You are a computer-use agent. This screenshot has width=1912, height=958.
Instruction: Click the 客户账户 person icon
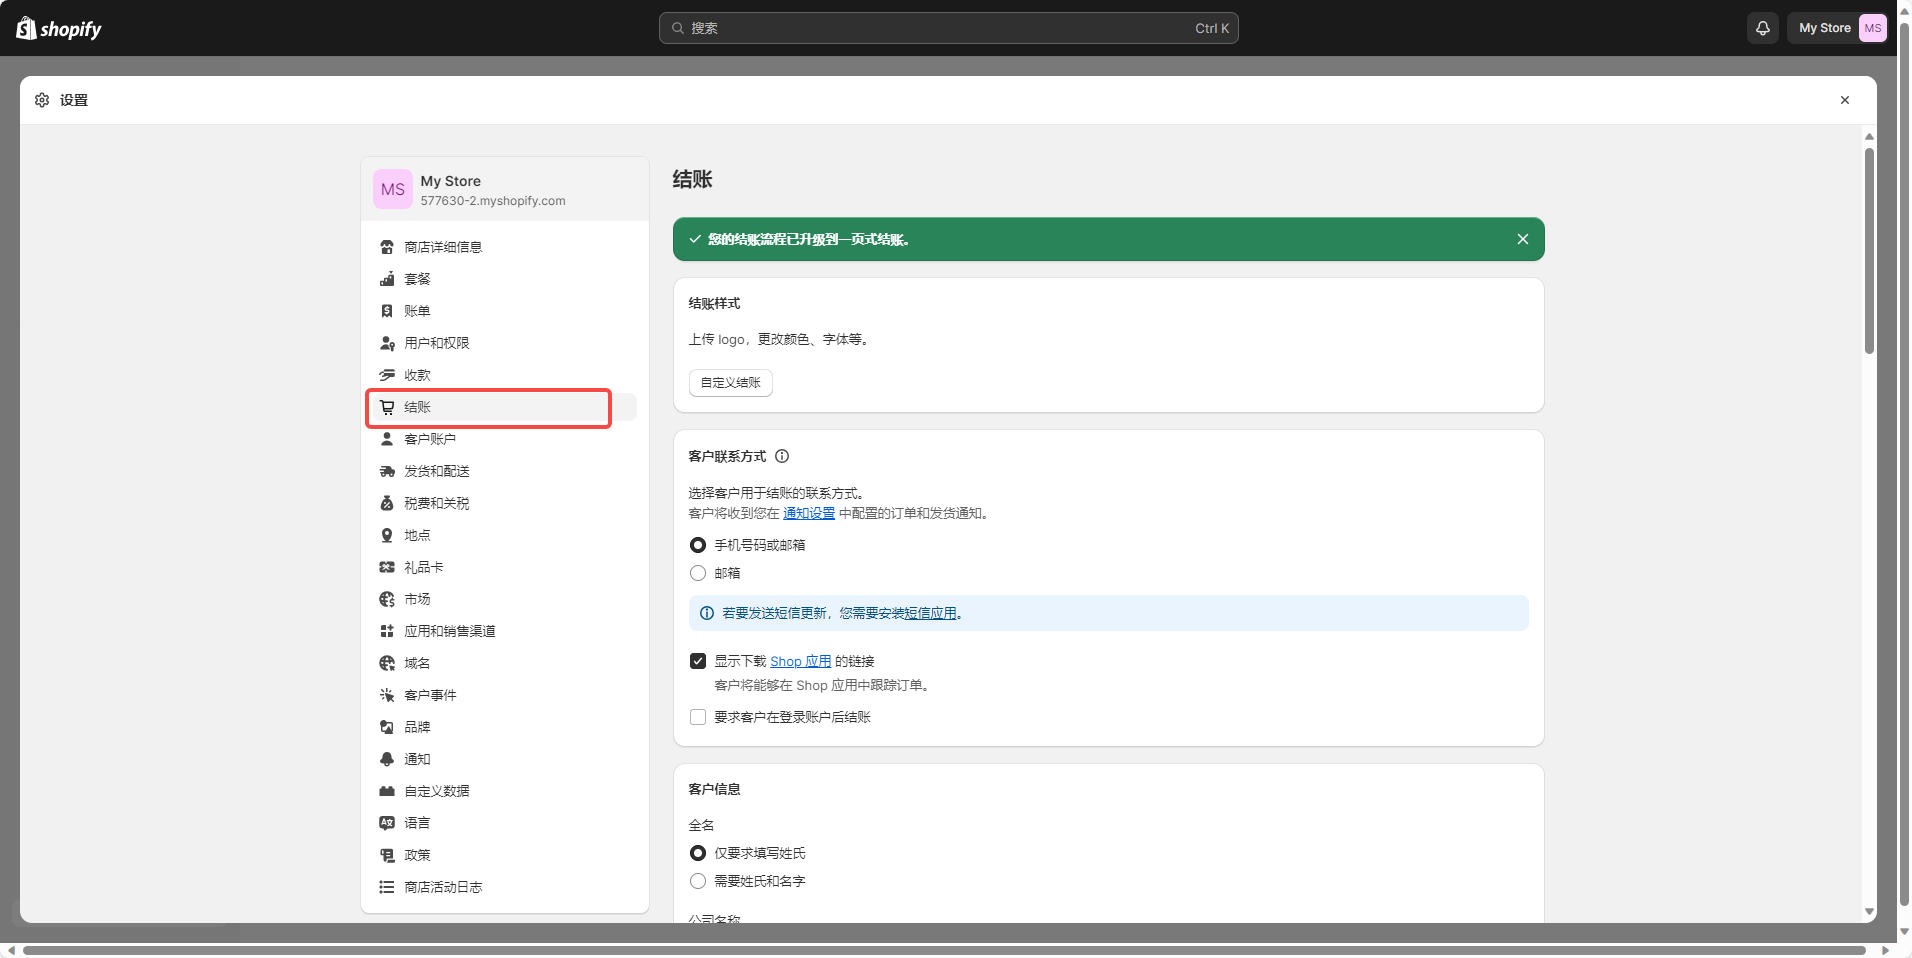(x=387, y=439)
